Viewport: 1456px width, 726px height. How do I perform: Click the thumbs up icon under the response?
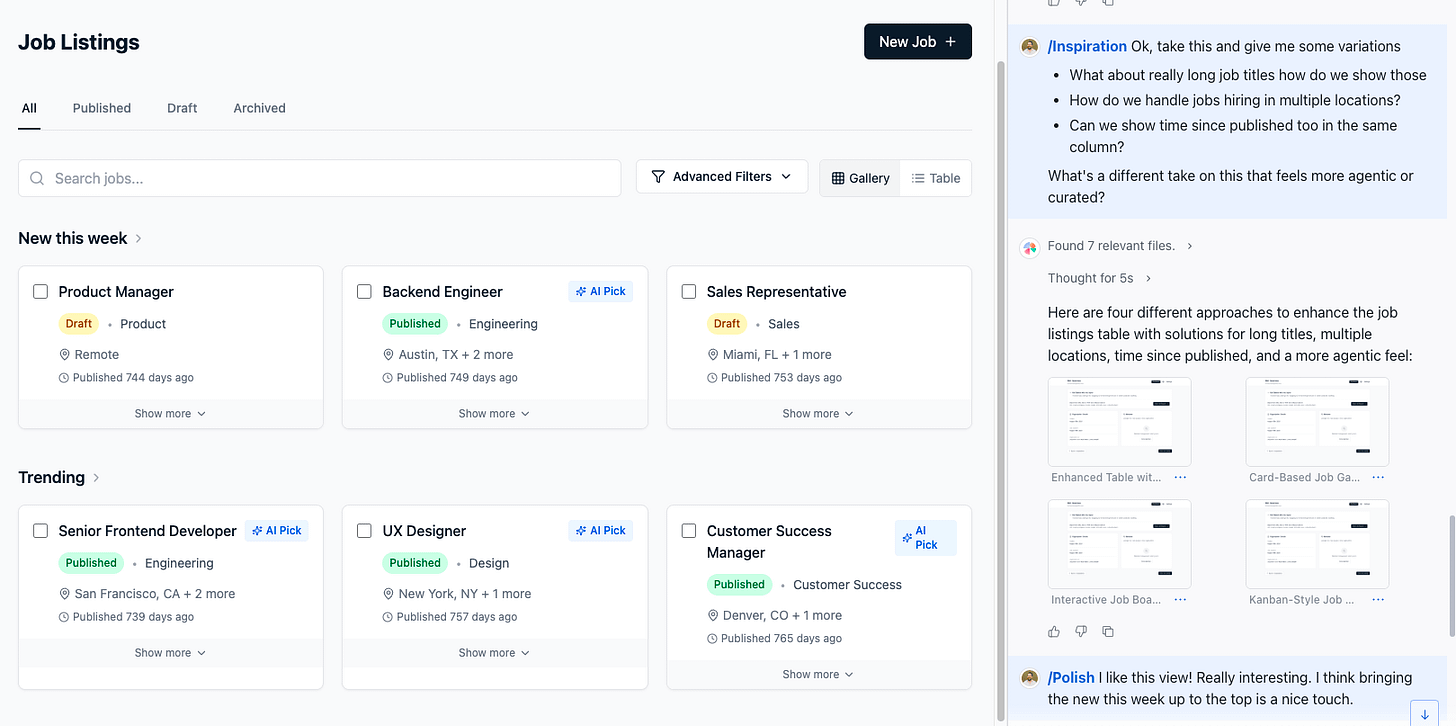pyautogui.click(x=1054, y=631)
